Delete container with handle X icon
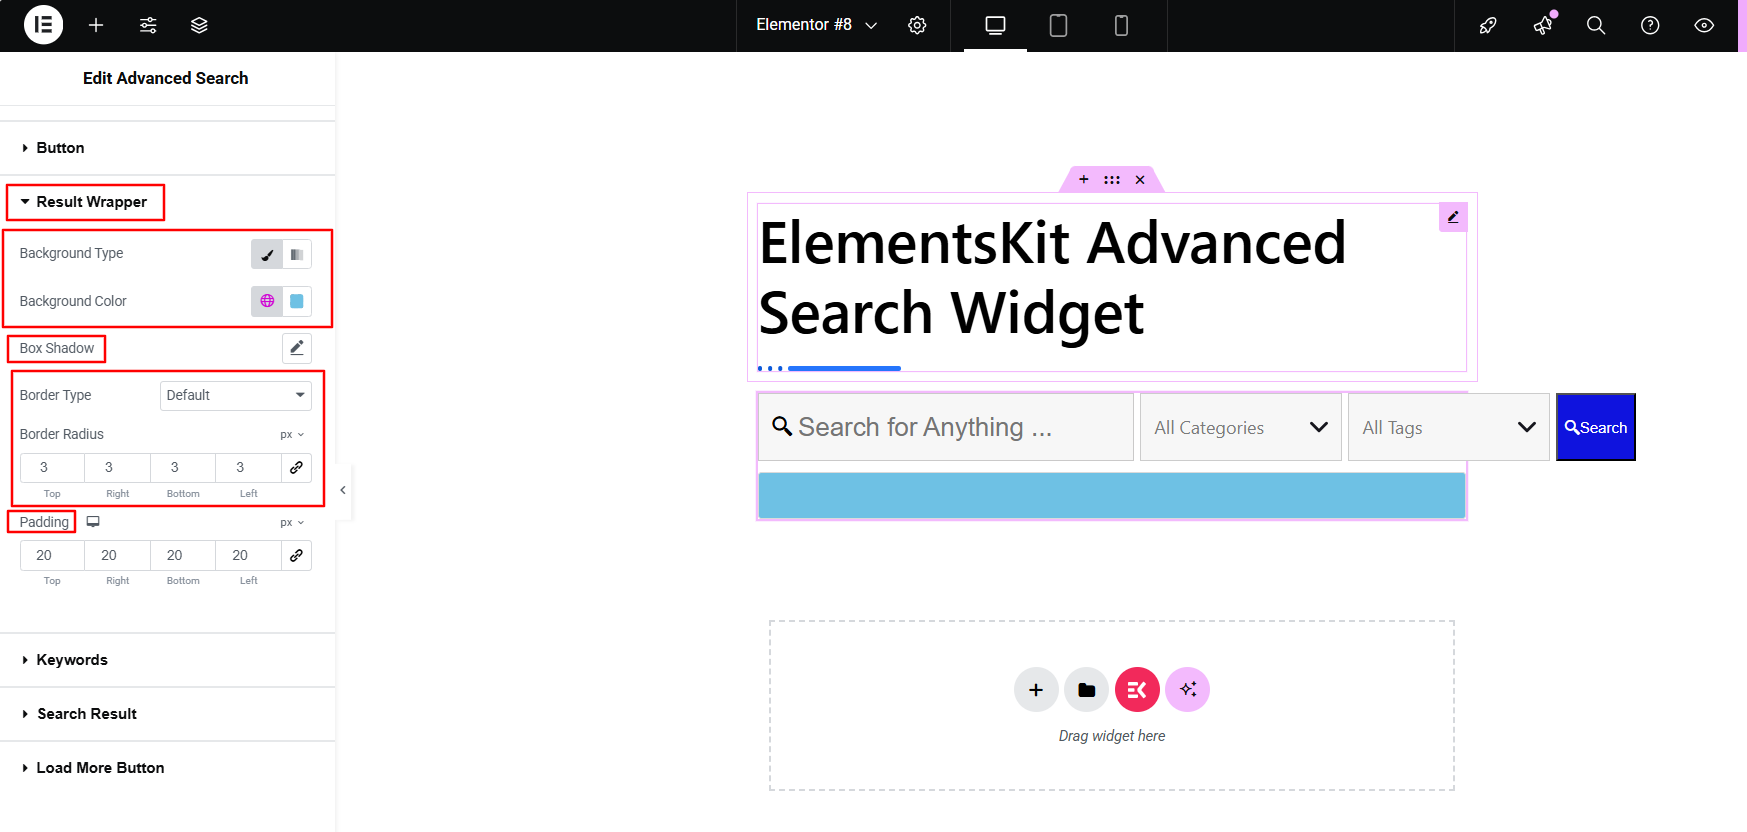The height and width of the screenshot is (832, 1747). [x=1140, y=180]
